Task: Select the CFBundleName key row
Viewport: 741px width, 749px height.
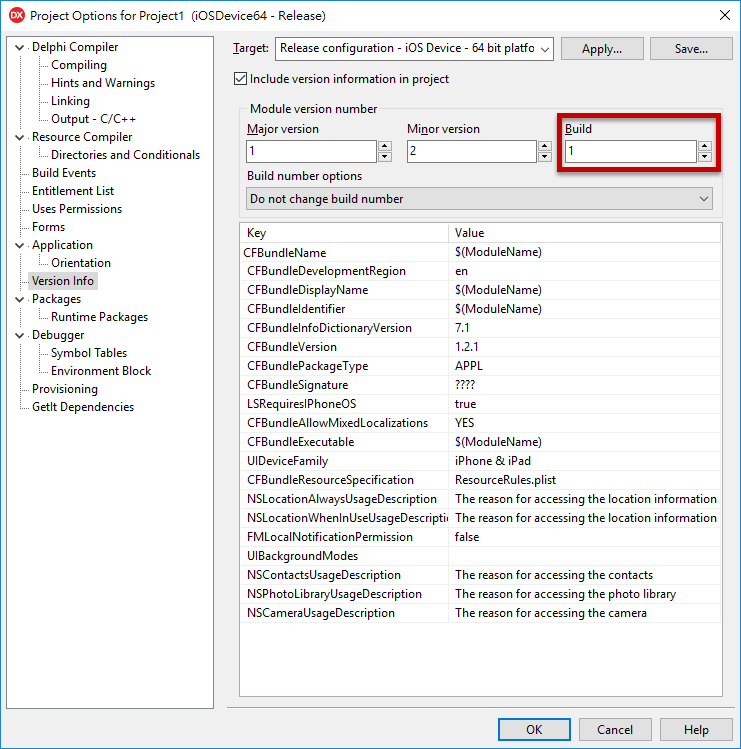Action: pos(344,252)
